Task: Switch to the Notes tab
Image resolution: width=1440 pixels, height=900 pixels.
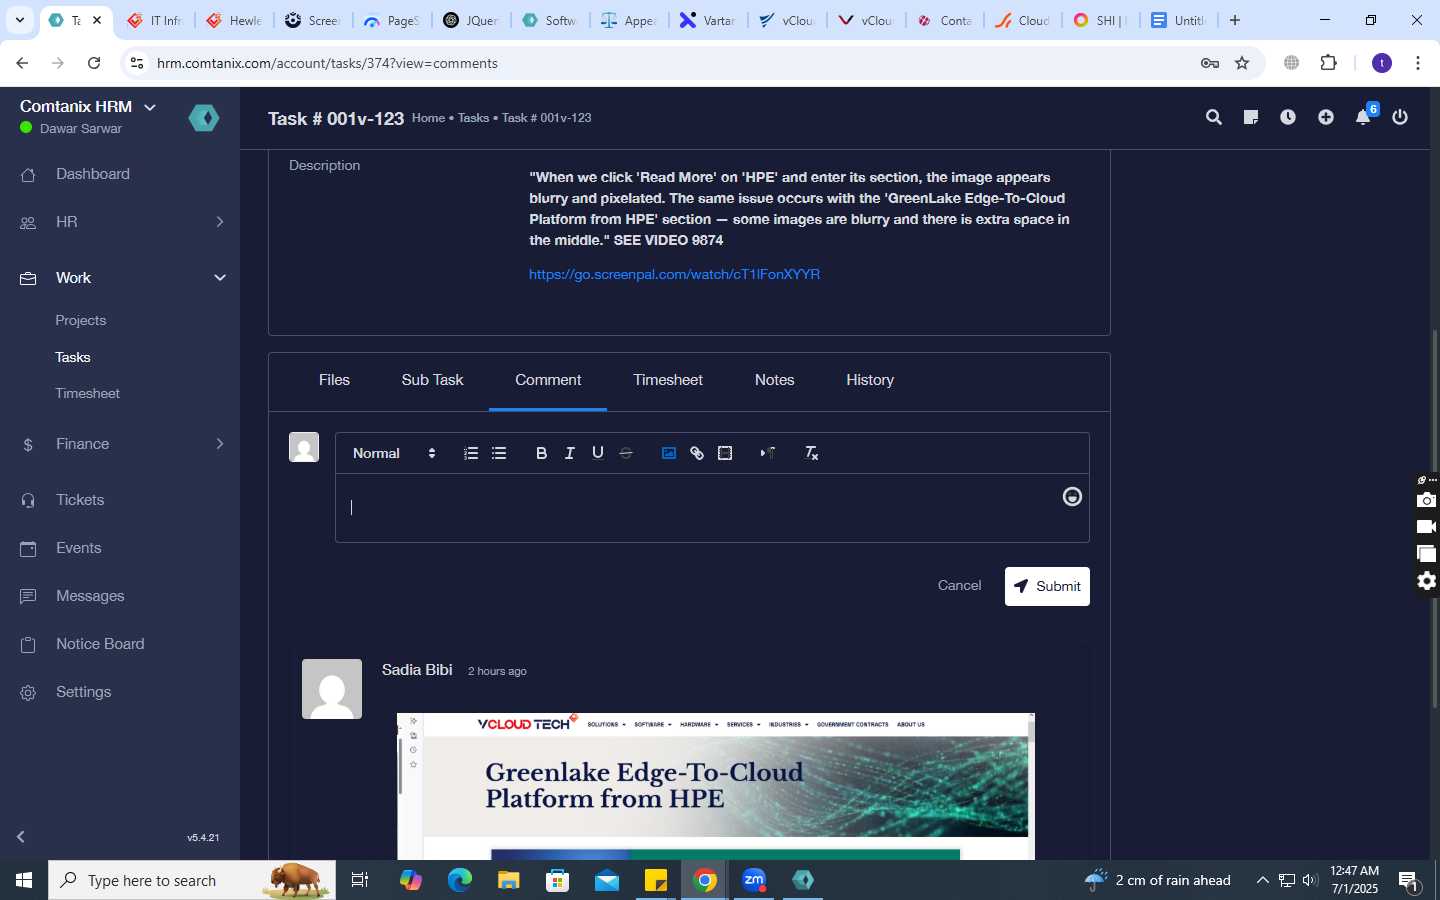Action: point(775,380)
